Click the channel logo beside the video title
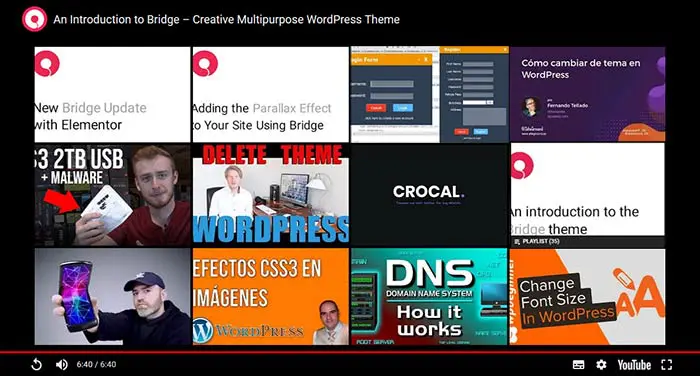Screen dimensions: 700x376 tap(34, 19)
